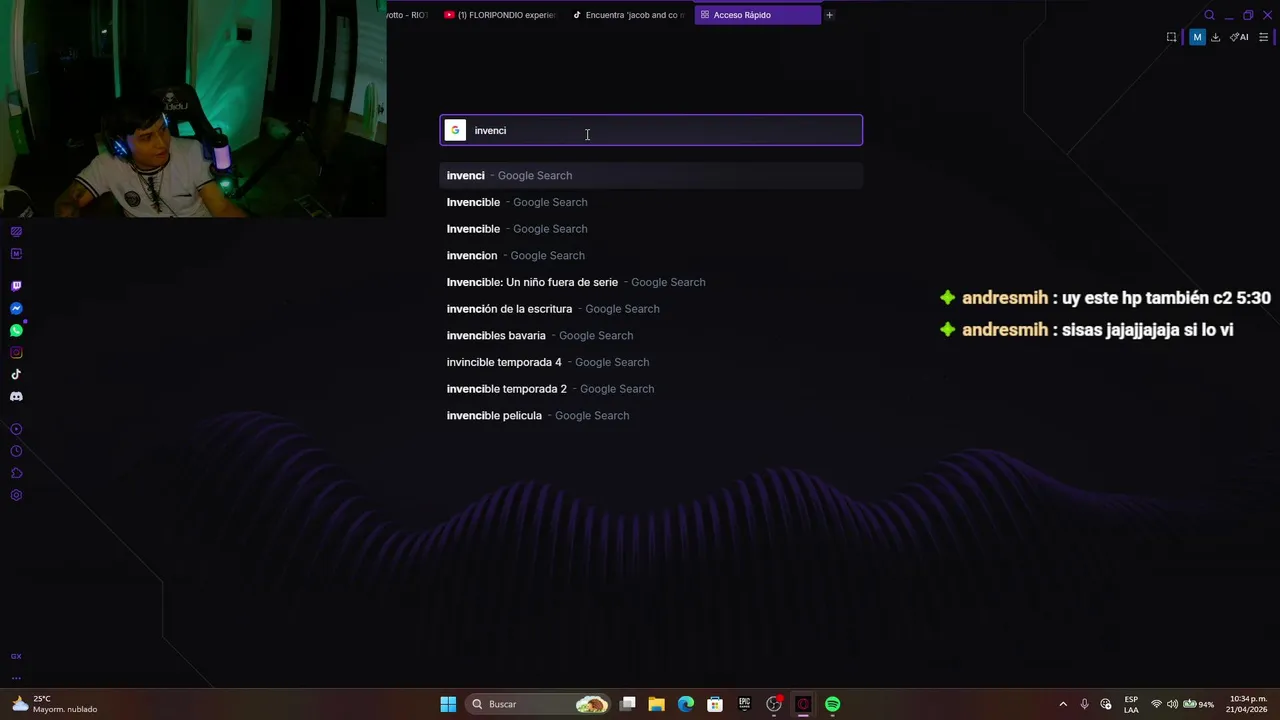Open Settings from the sidebar gear icon
The width and height of the screenshot is (1280, 720).
pos(16,495)
